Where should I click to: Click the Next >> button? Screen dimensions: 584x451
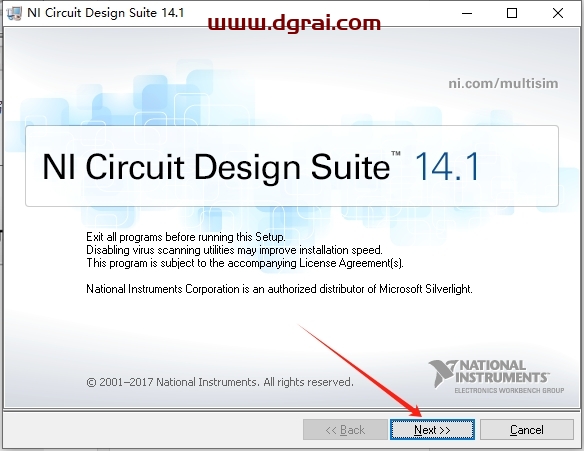click(432, 430)
